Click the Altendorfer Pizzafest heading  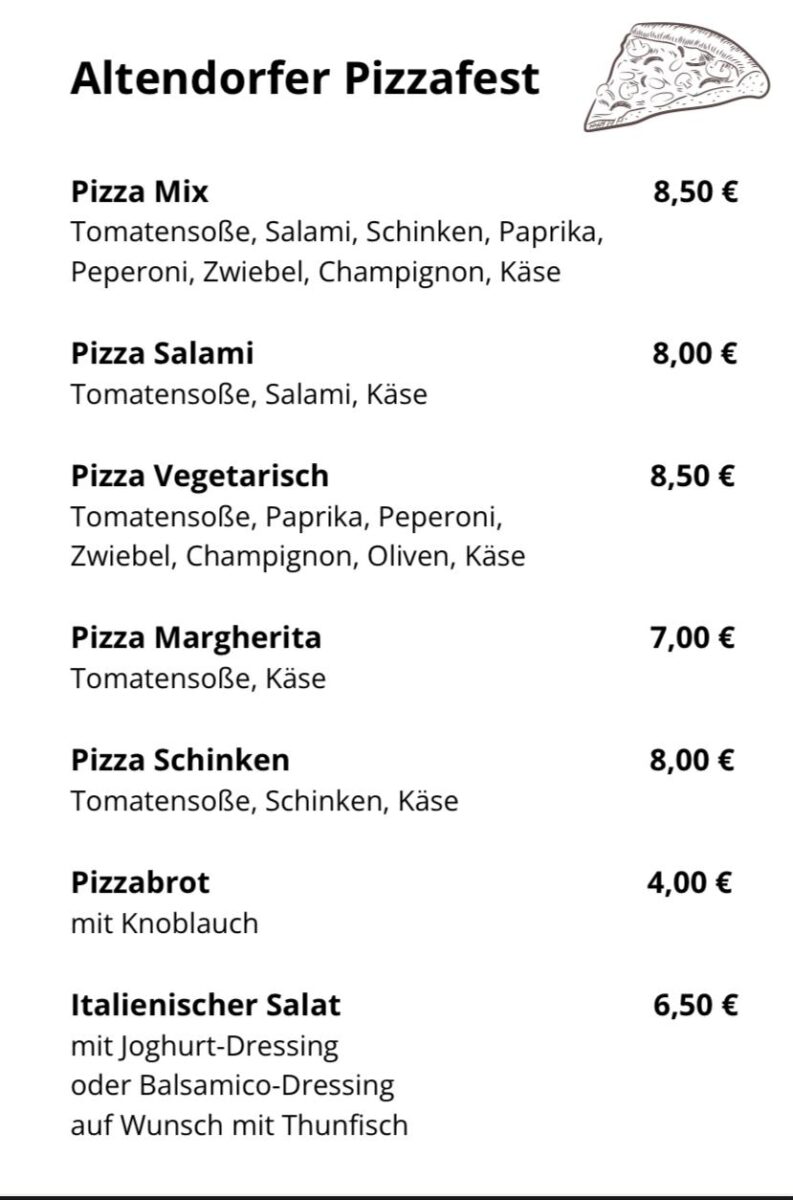[305, 78]
